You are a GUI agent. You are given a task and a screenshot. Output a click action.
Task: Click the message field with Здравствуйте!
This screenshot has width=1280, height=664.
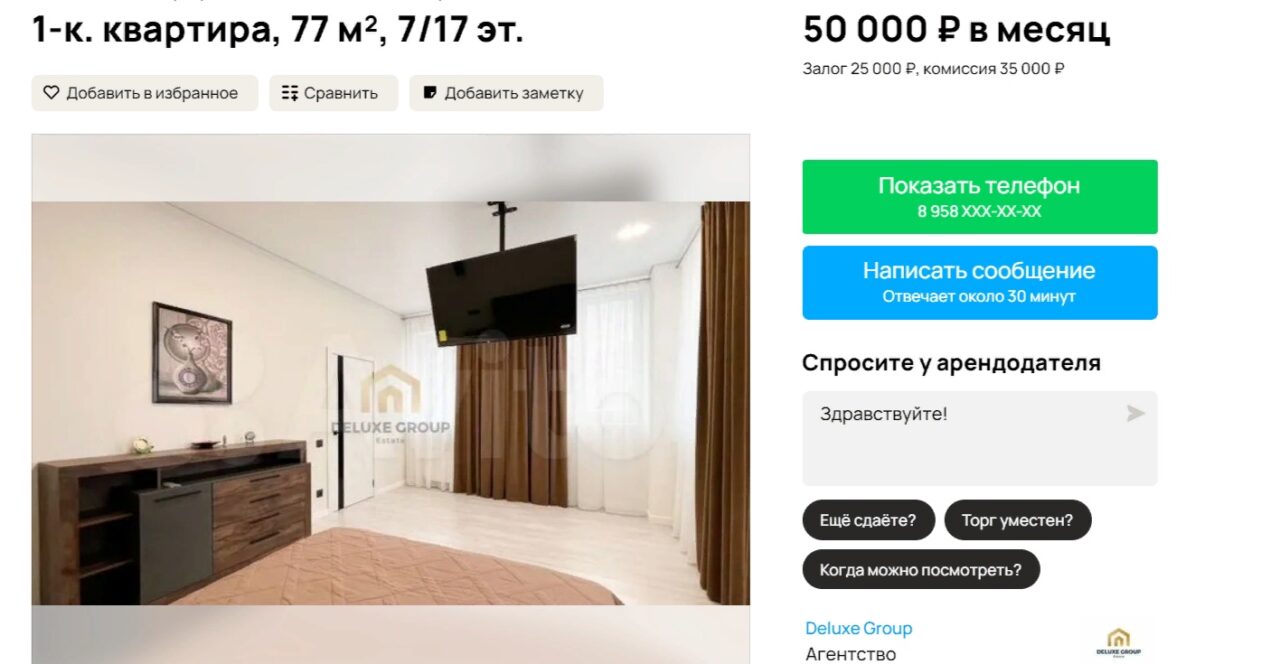coord(980,438)
